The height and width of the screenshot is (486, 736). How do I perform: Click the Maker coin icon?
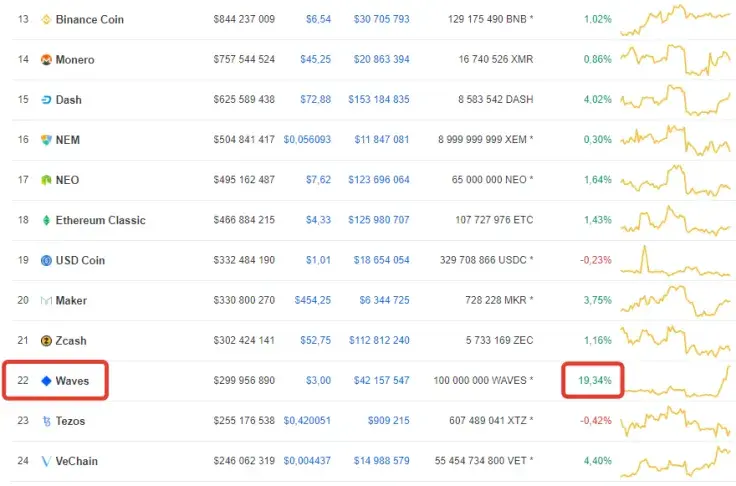pos(46,301)
